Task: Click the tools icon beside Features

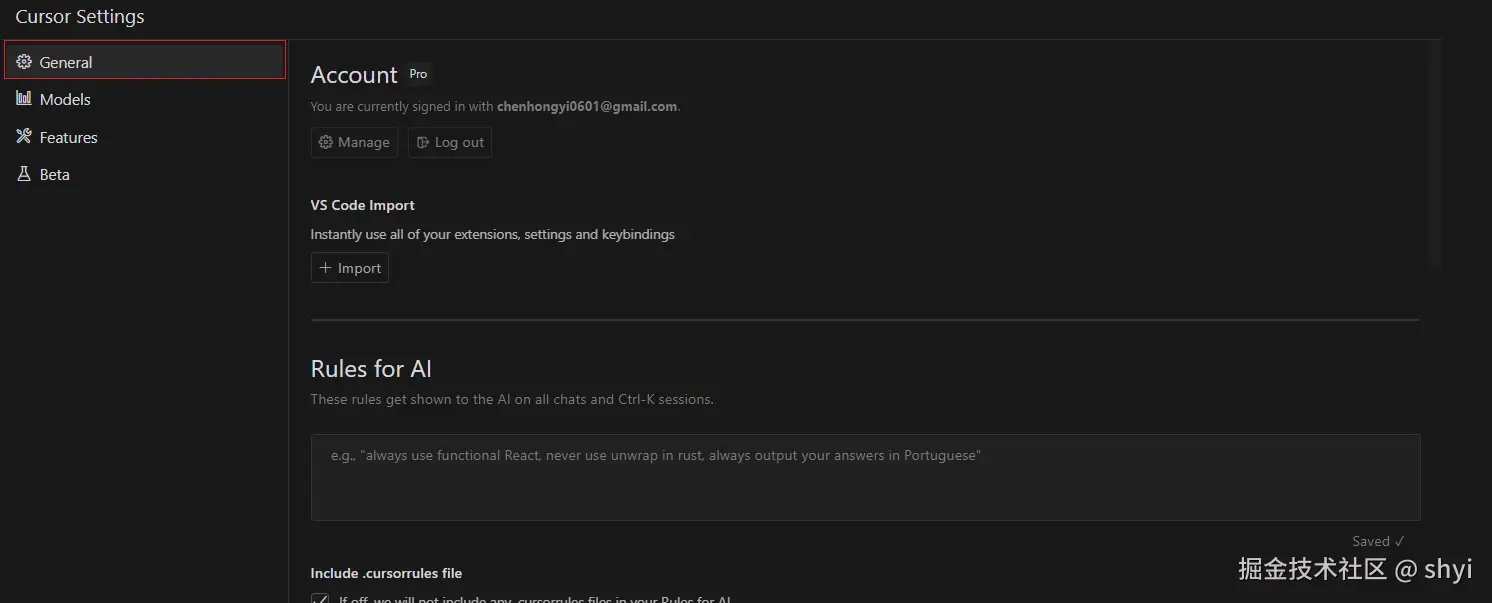Action: (x=24, y=137)
